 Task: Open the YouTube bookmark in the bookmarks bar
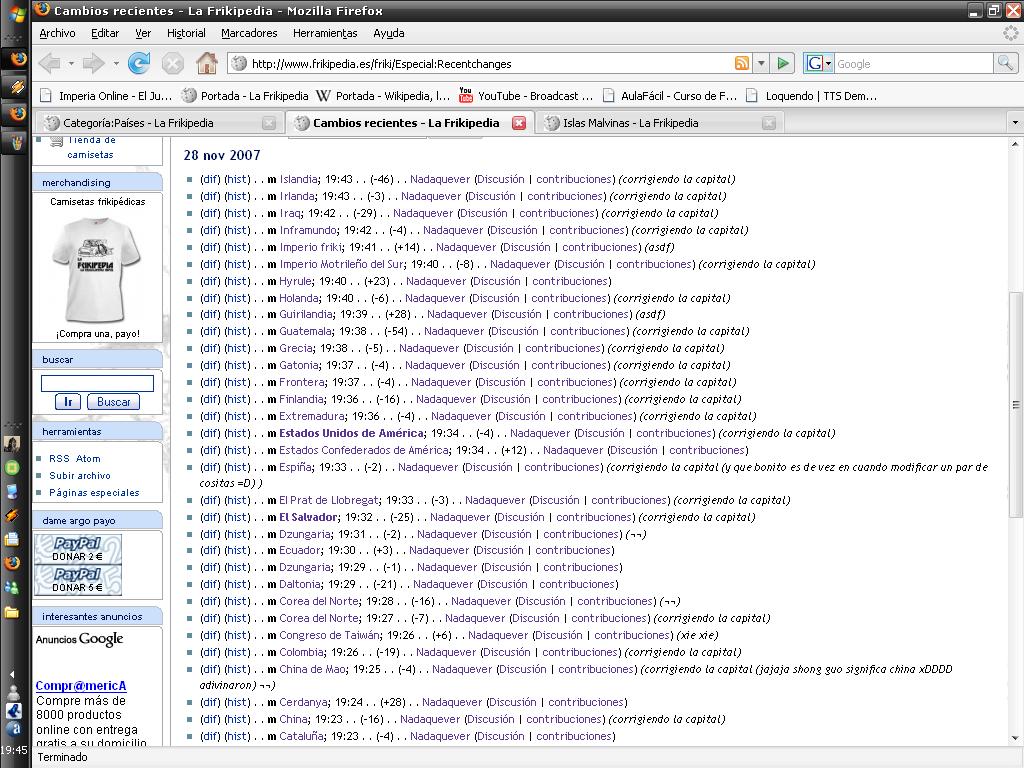coord(525,96)
